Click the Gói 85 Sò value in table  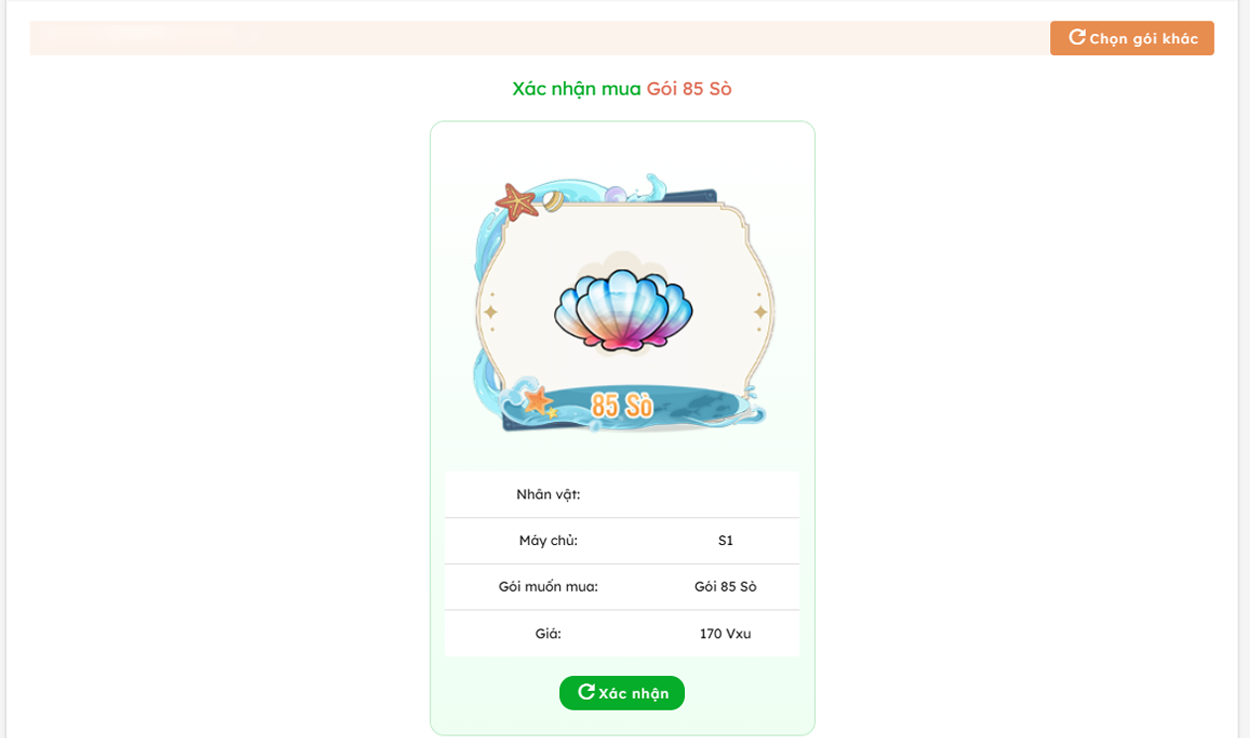pos(725,587)
